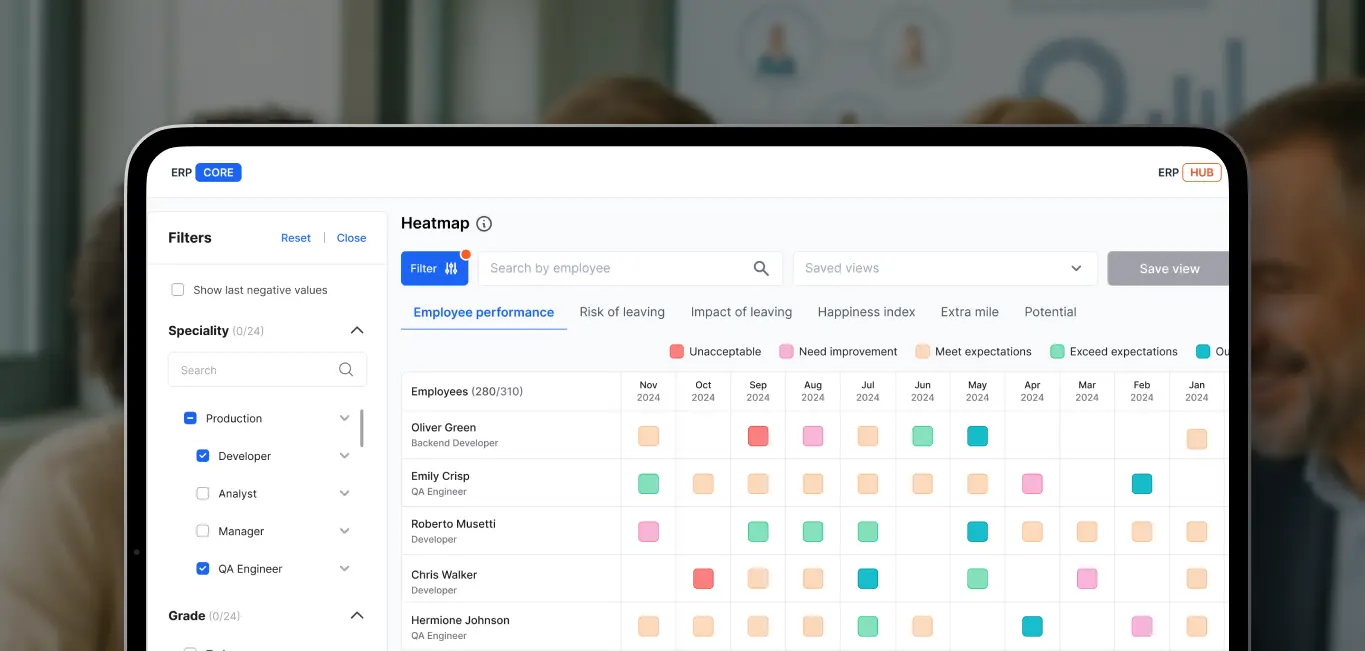Click the ERP CORE logo badge
1365x651 pixels.
click(218, 173)
